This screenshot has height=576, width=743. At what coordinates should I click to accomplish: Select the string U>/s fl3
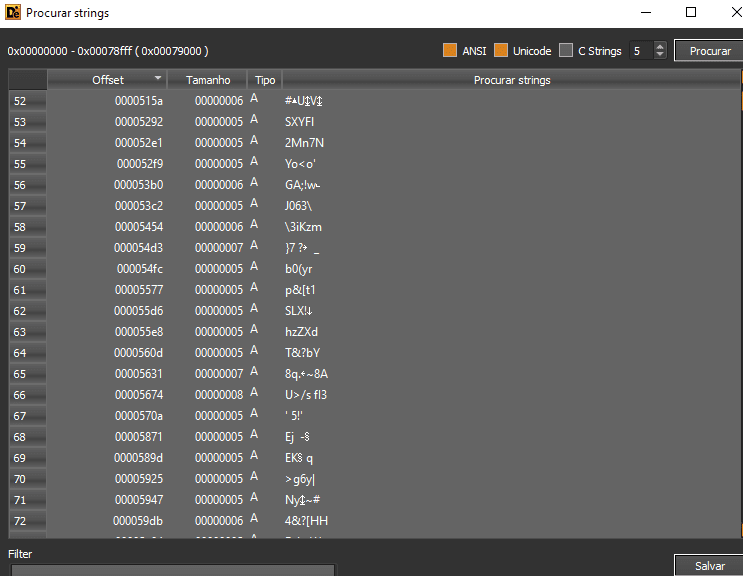(306, 395)
